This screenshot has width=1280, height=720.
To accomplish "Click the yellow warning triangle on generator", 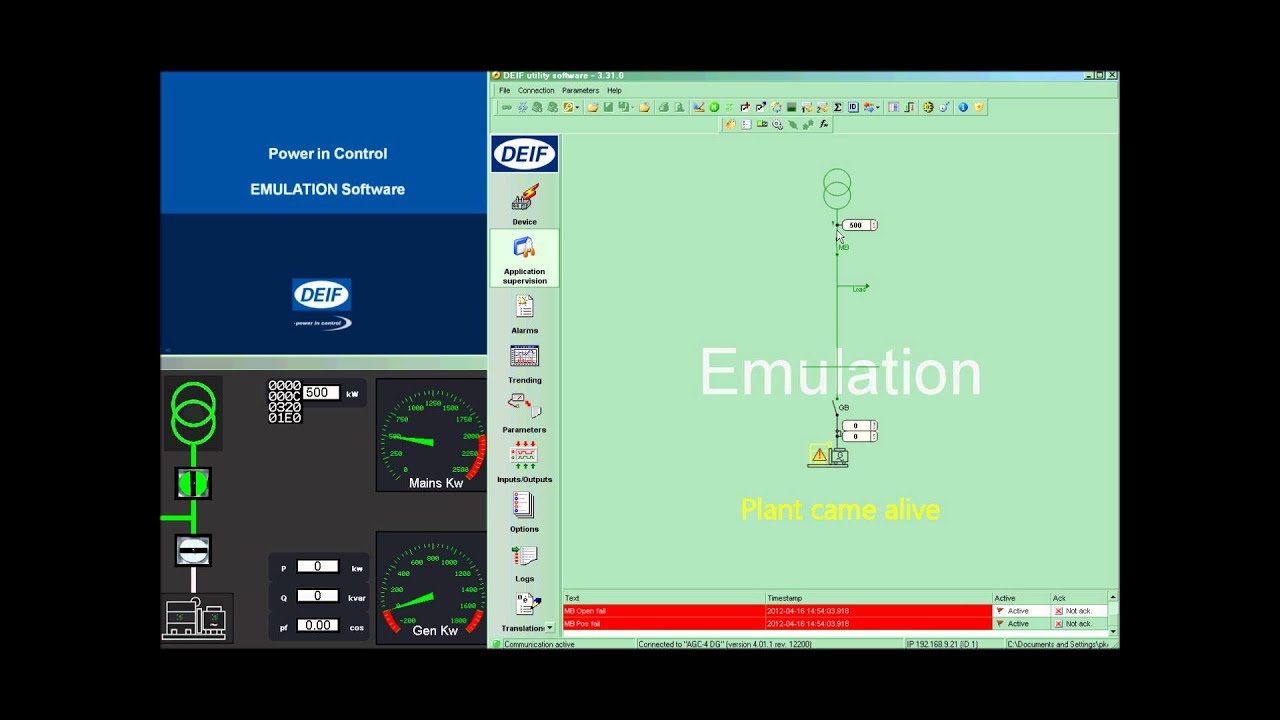I will (x=819, y=455).
